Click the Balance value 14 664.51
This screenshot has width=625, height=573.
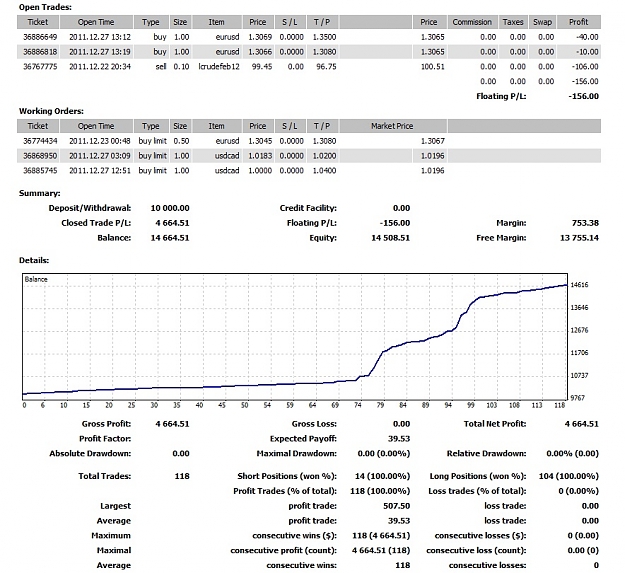[170, 238]
